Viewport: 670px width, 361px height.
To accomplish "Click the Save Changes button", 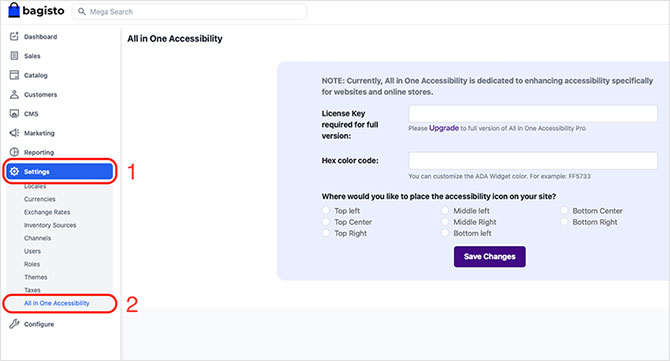I will coord(490,256).
